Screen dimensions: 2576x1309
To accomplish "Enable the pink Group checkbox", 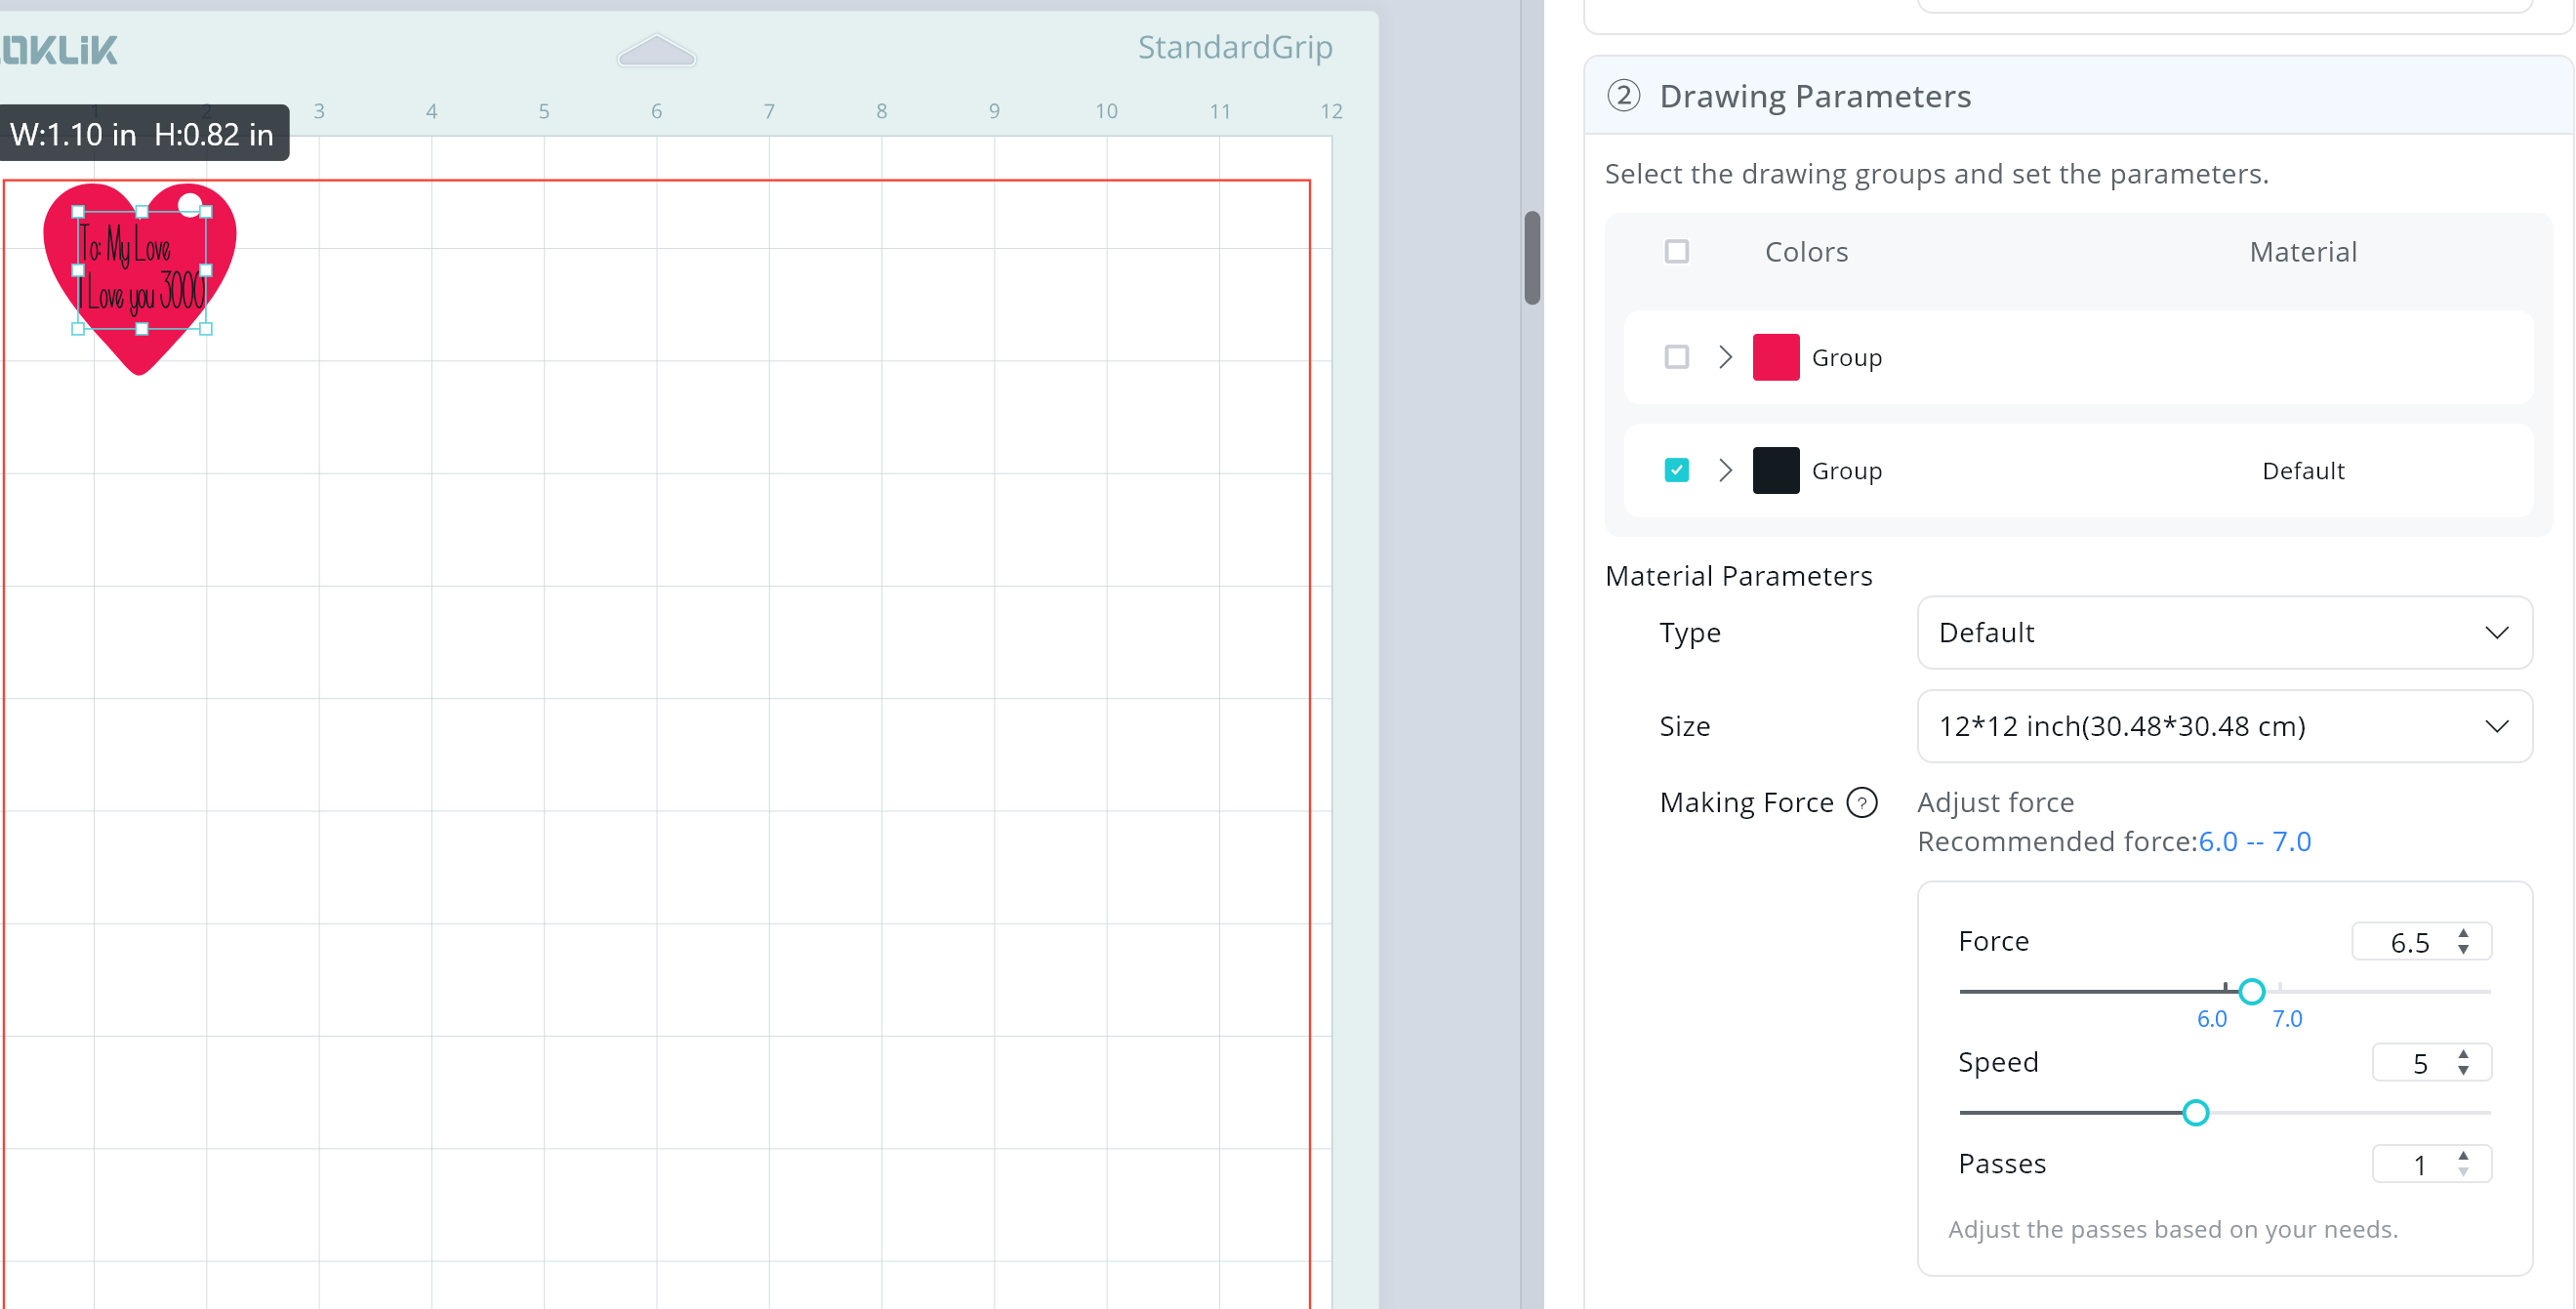I will pyautogui.click(x=1677, y=357).
